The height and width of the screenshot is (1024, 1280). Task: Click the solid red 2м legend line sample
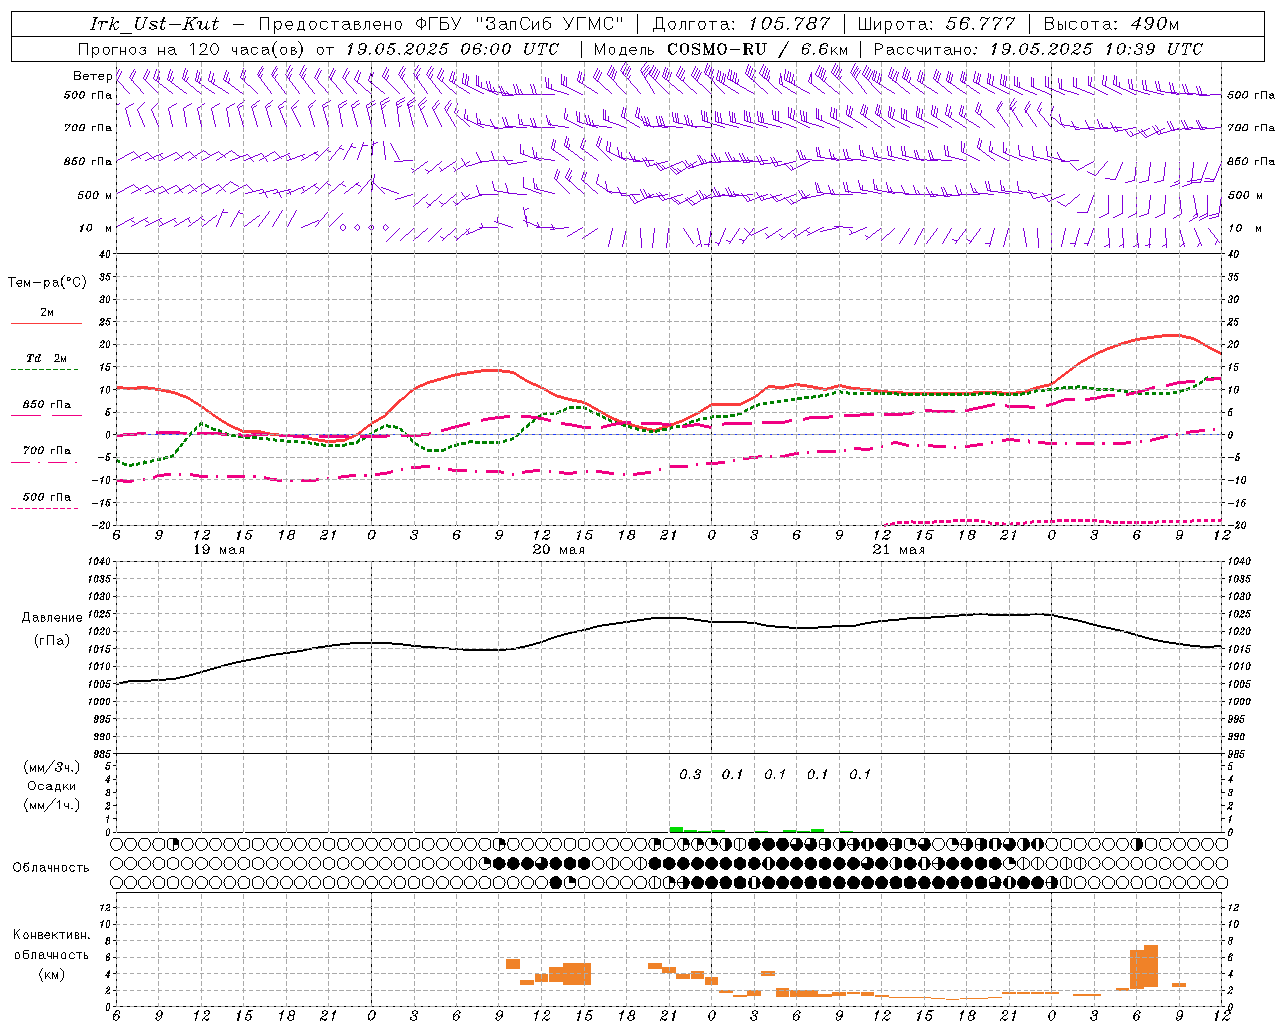click(46, 324)
